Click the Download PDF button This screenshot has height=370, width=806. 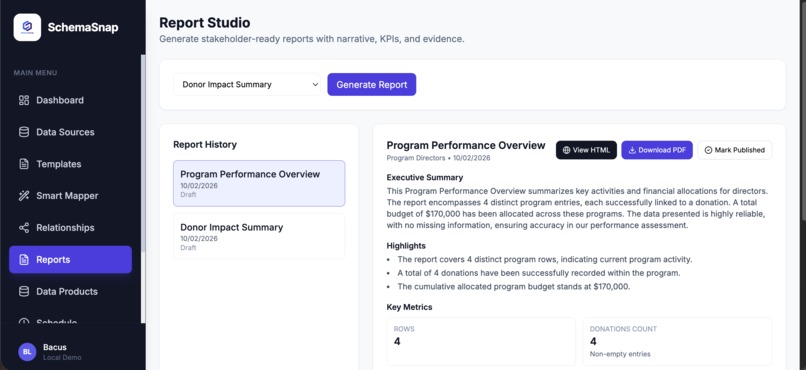point(657,150)
